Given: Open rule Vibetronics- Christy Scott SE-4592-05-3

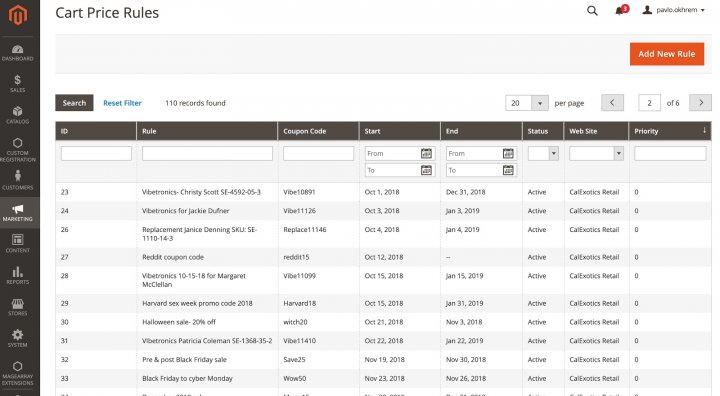Looking at the screenshot, I should [201, 192].
